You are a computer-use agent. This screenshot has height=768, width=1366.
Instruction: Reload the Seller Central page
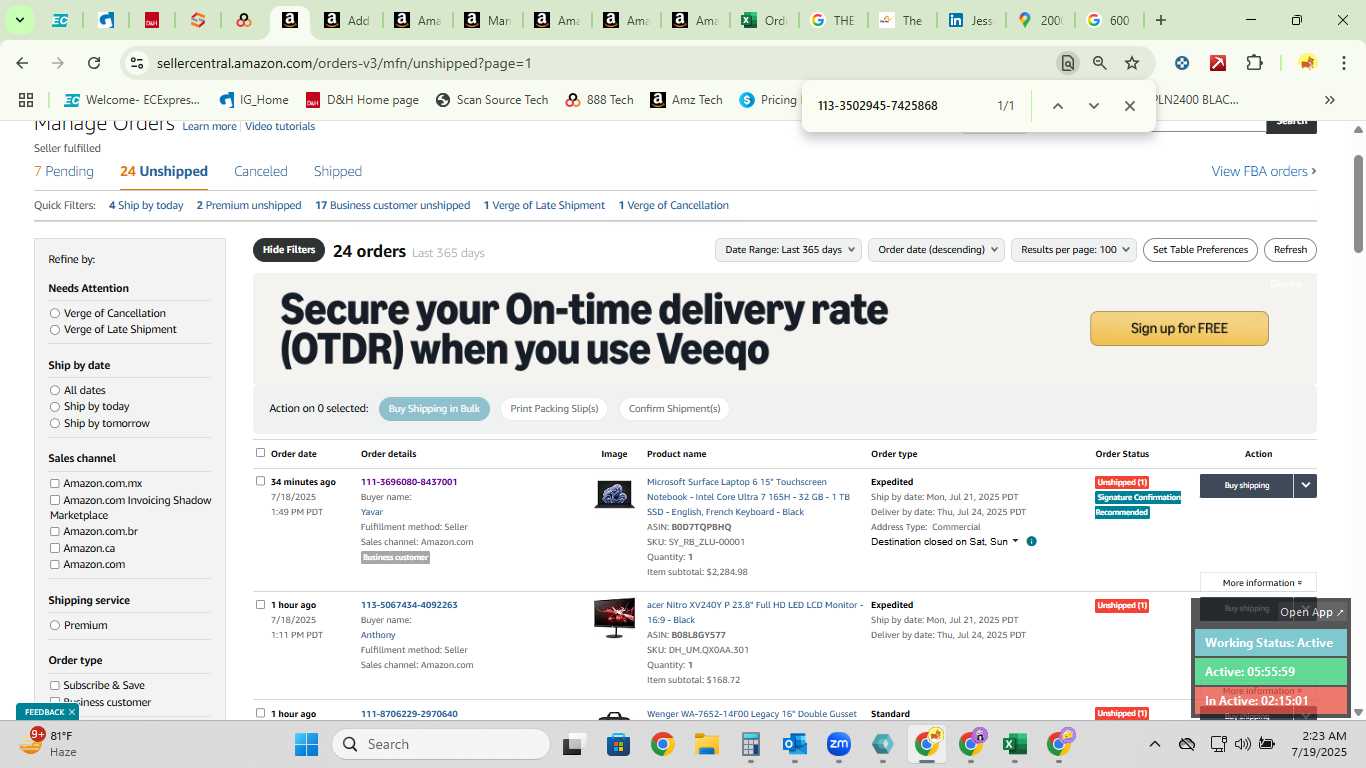[94, 63]
